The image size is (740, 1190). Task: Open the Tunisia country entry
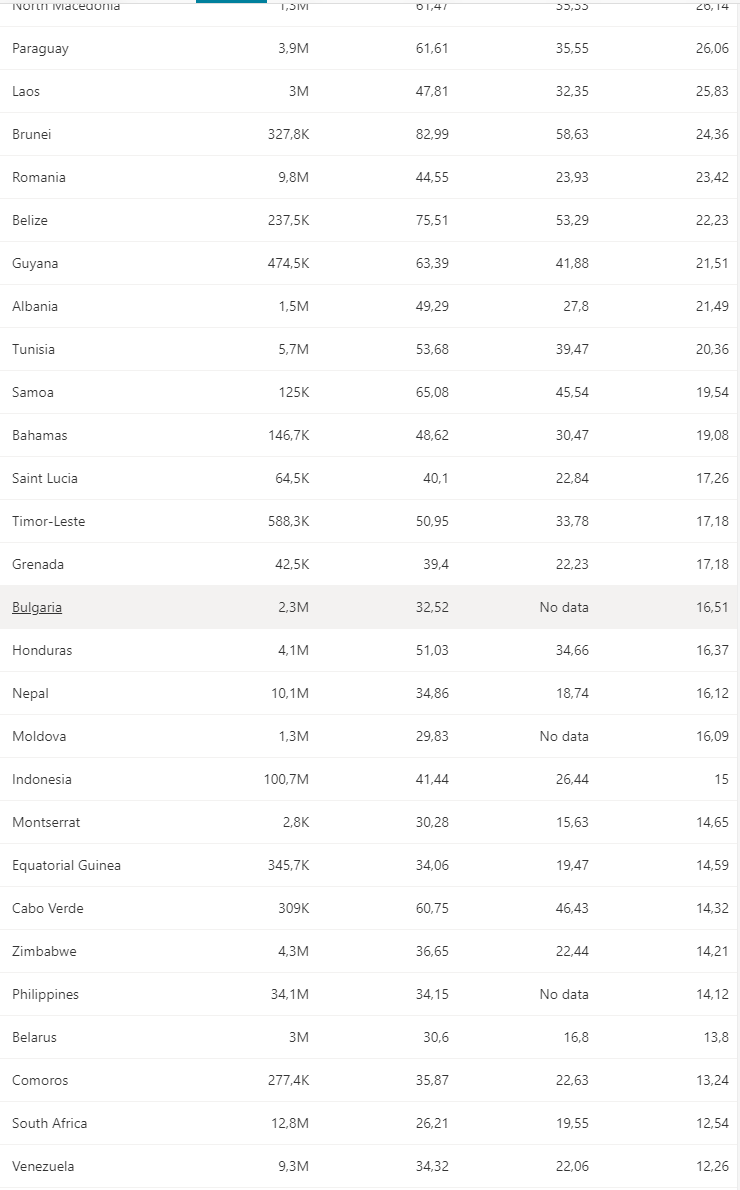(x=33, y=349)
